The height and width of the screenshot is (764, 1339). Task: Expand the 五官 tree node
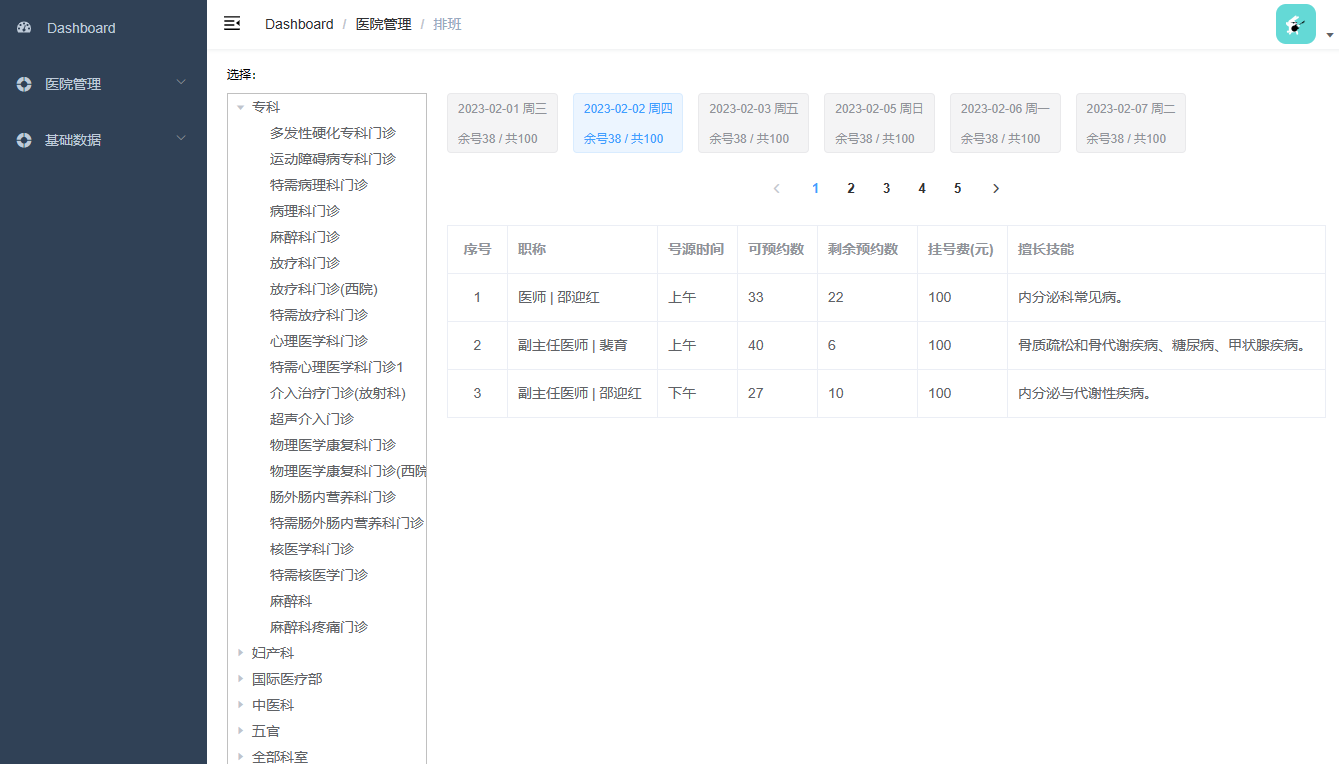click(240, 731)
